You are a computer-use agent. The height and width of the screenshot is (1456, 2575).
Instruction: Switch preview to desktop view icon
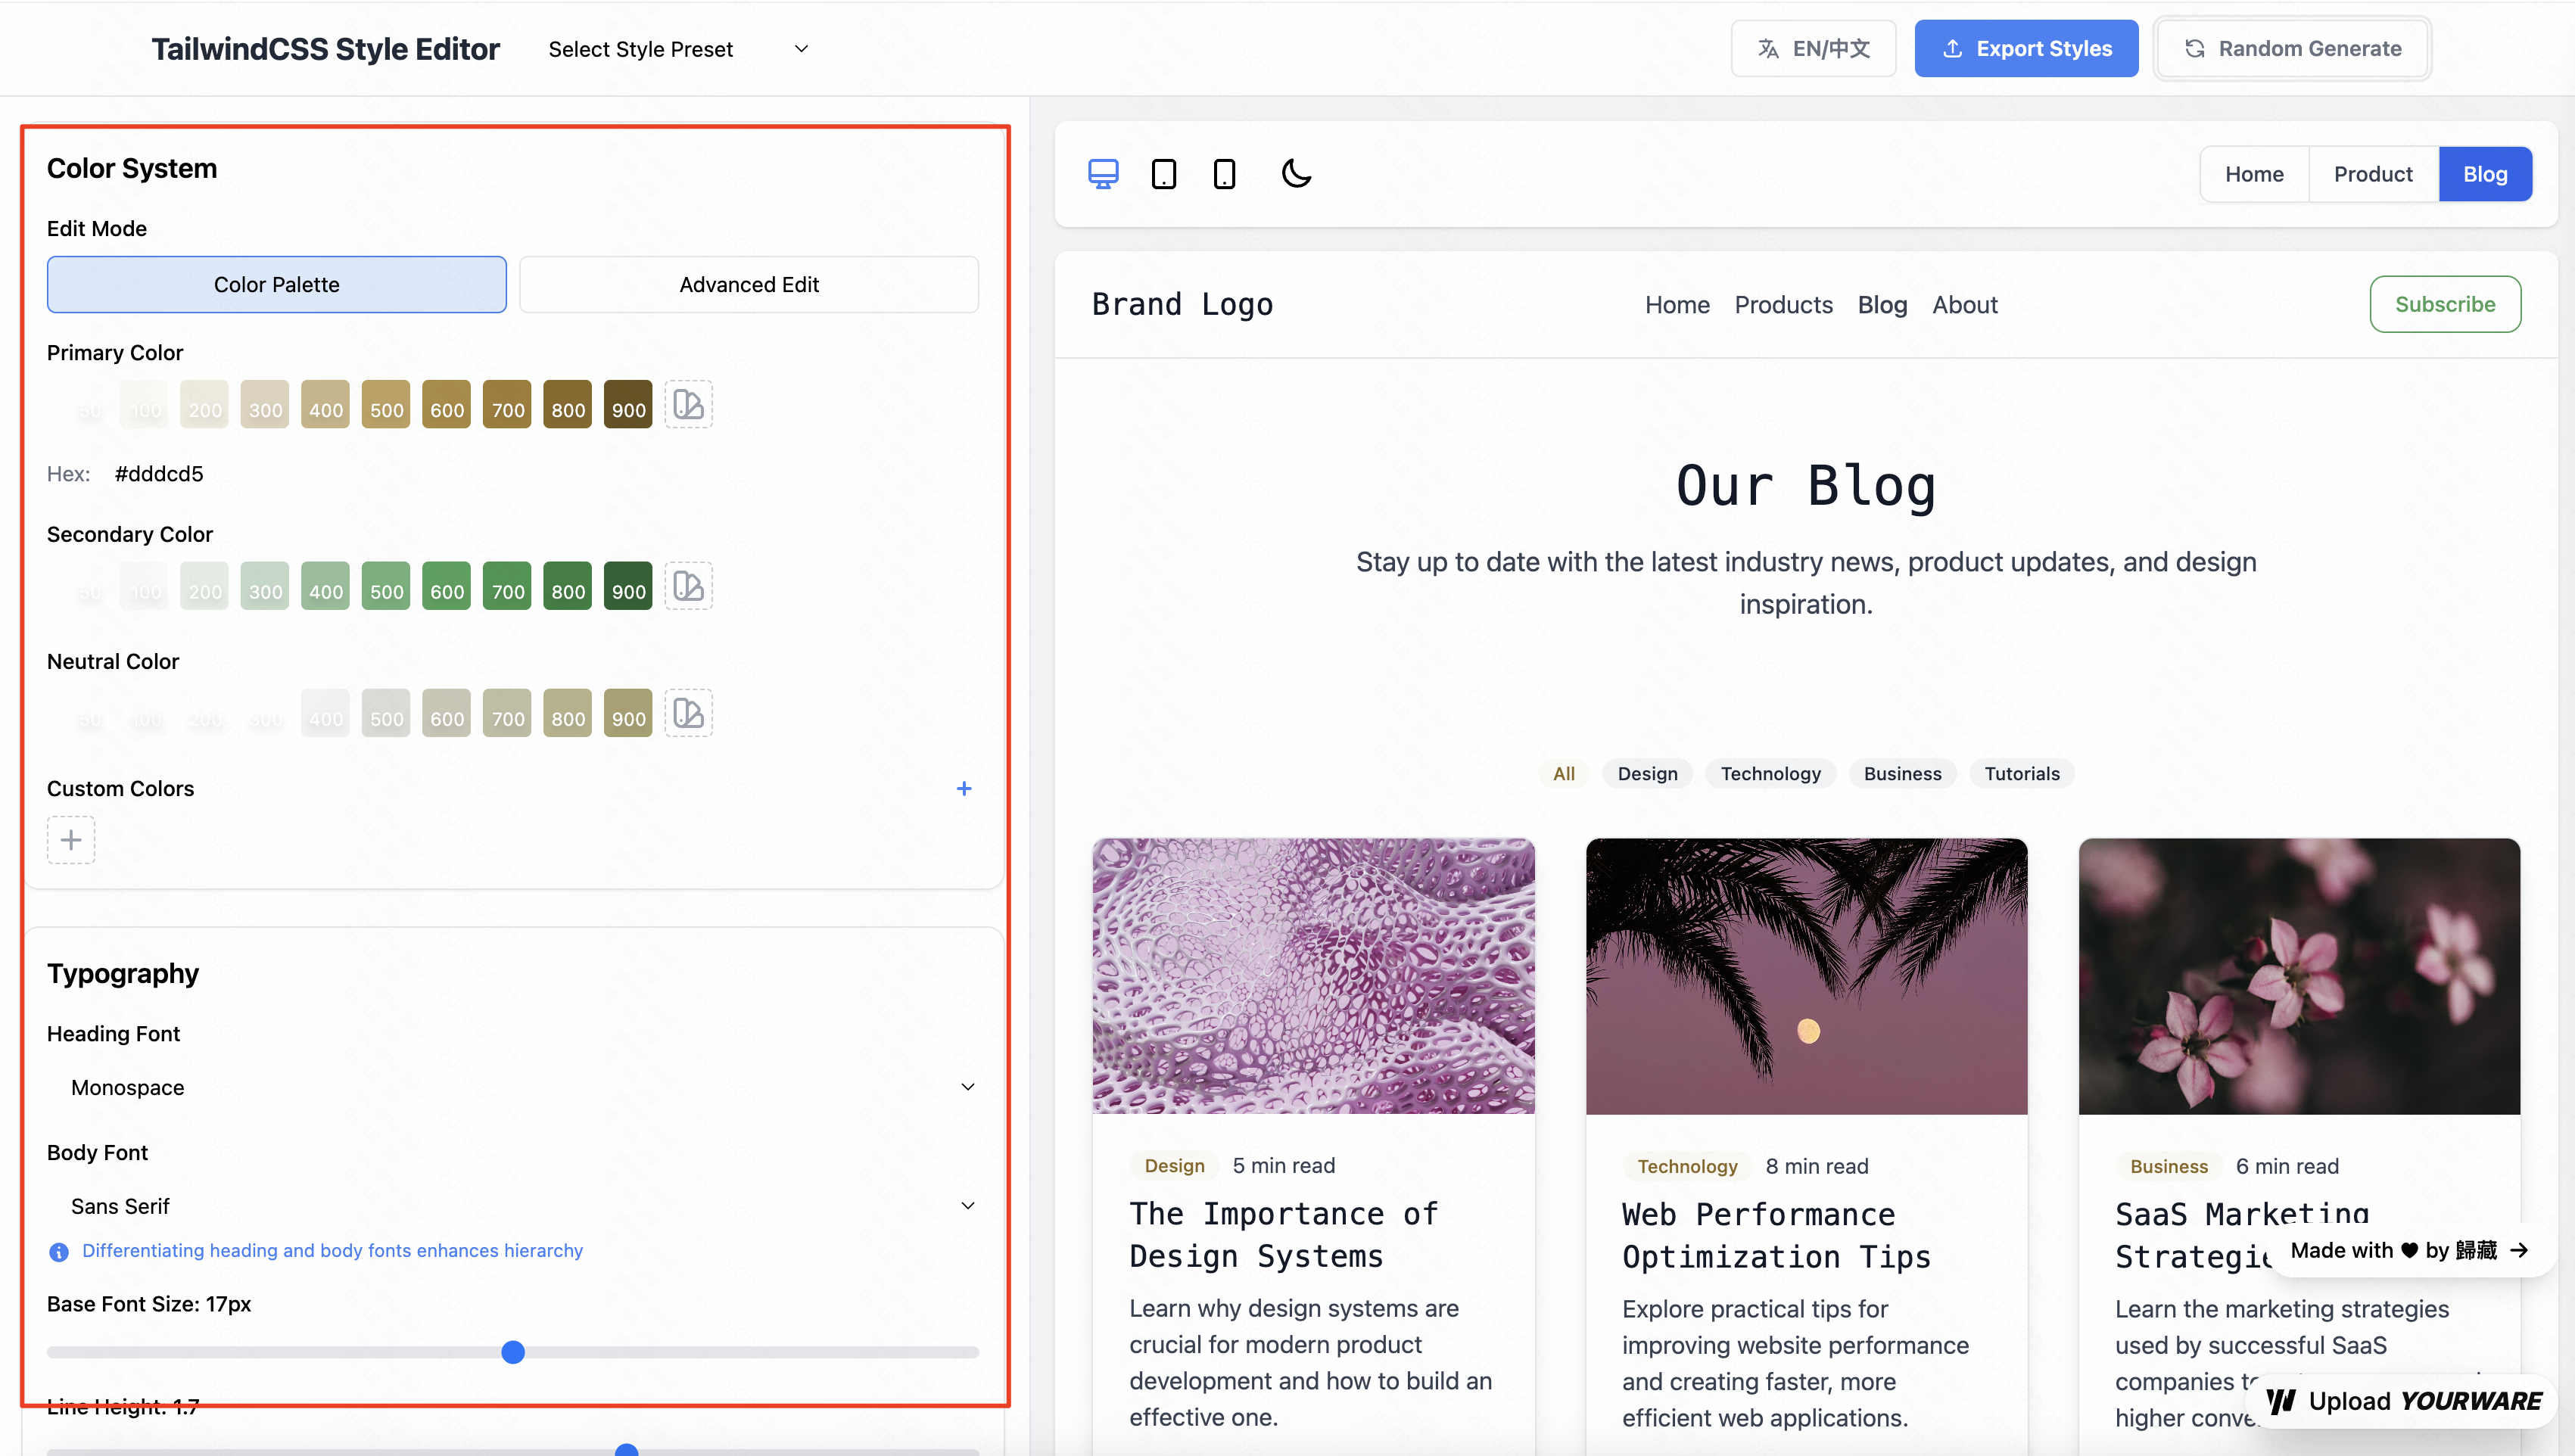point(1103,174)
